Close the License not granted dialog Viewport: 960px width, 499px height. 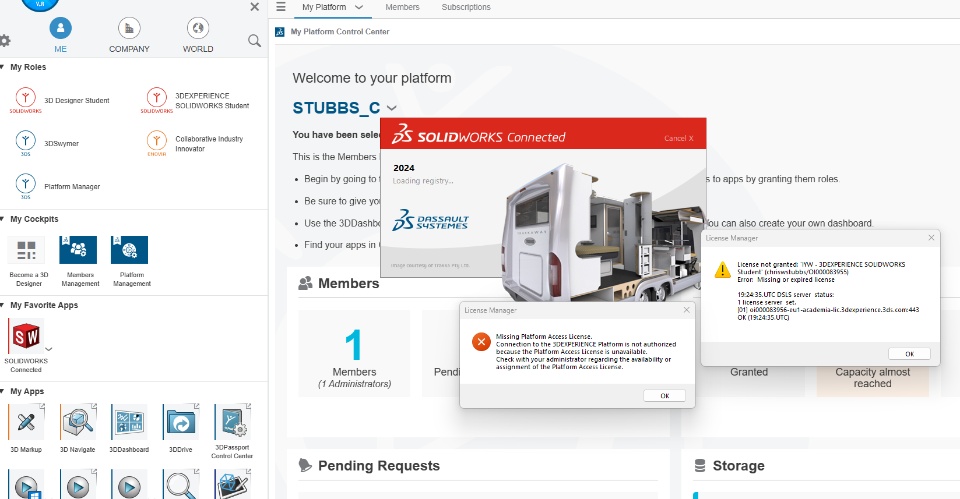click(x=931, y=238)
